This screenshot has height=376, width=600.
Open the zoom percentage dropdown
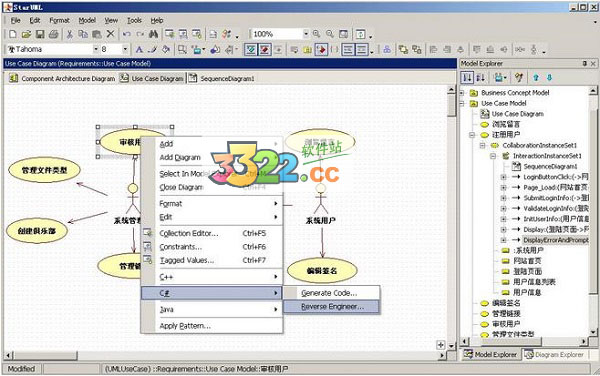coord(306,34)
